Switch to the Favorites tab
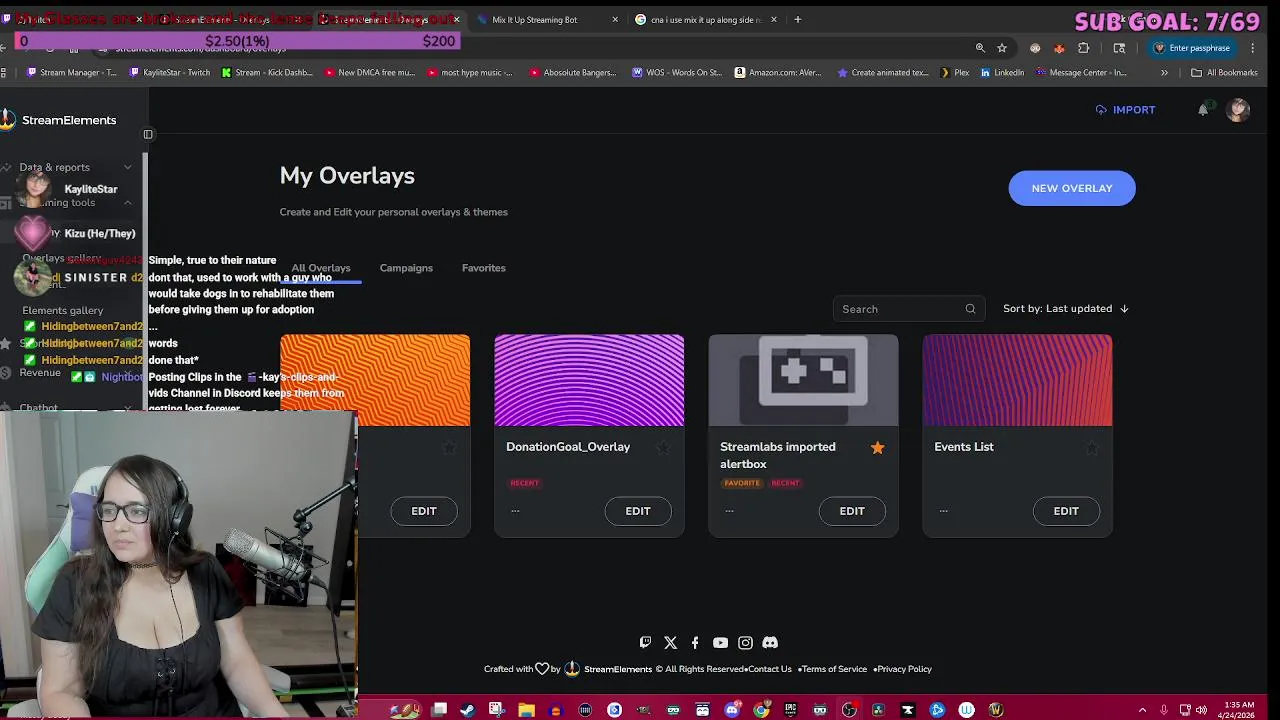1280x720 pixels. click(x=484, y=268)
